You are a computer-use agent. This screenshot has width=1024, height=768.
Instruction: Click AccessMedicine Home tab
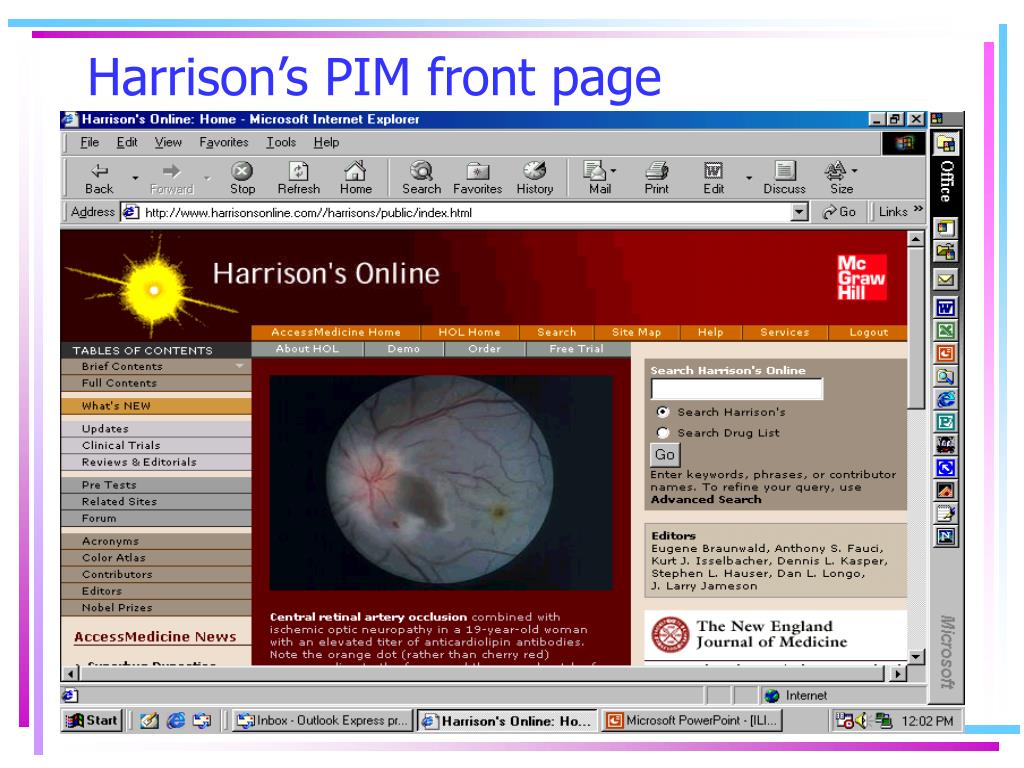[x=336, y=332]
